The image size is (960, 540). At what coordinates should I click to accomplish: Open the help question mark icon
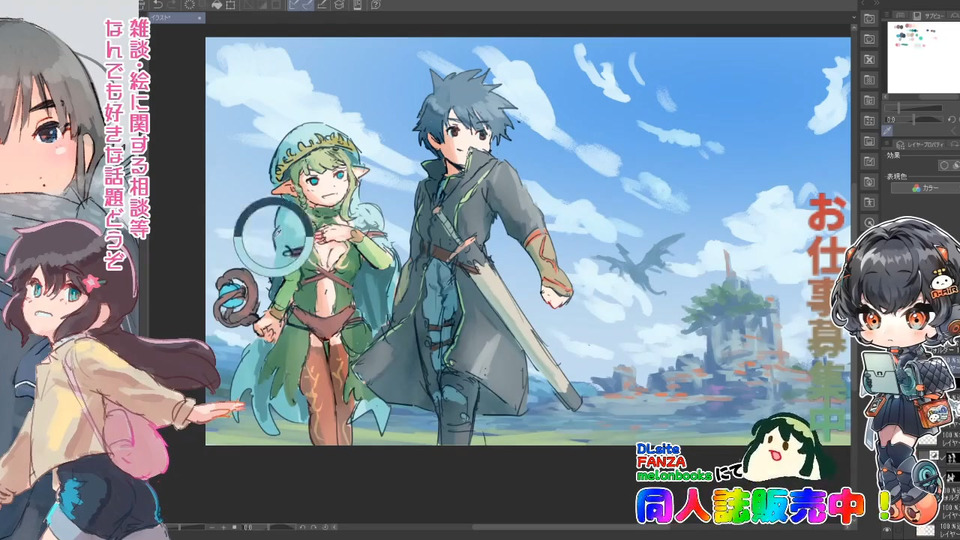(x=375, y=4)
